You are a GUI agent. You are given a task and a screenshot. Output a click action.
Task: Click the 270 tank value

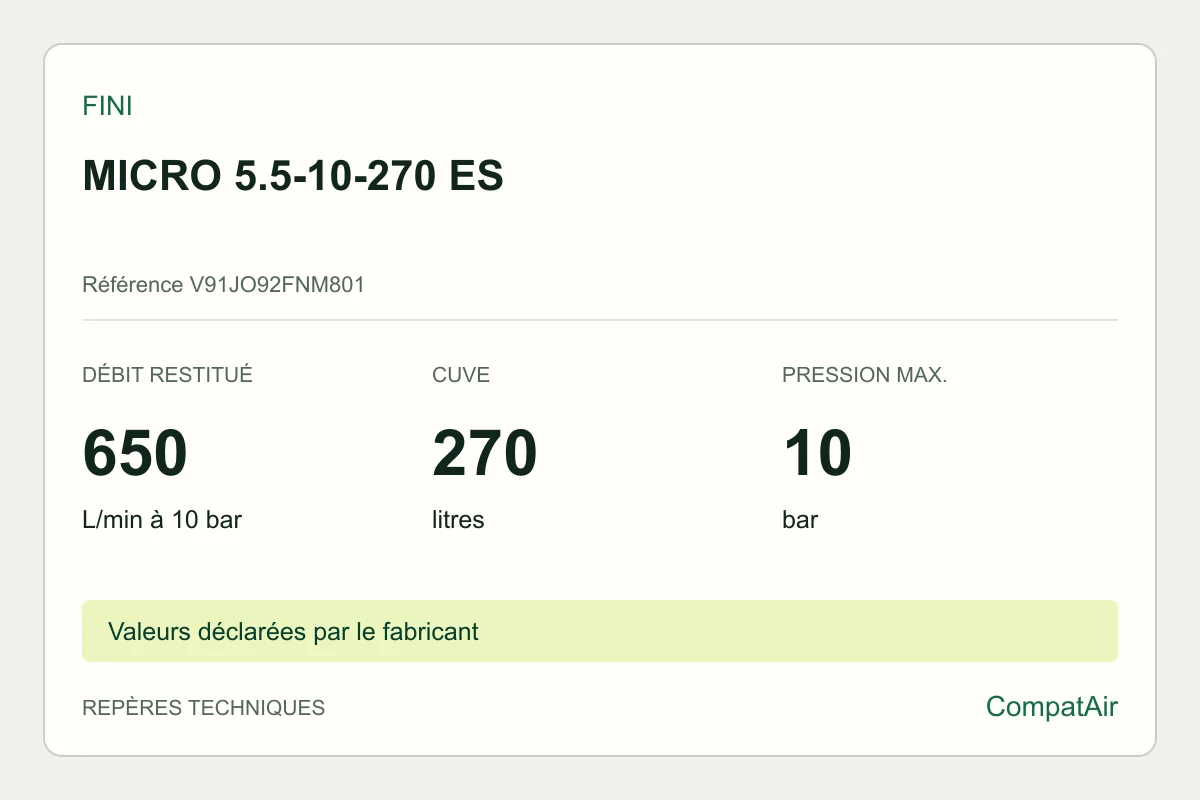pyautogui.click(x=485, y=452)
